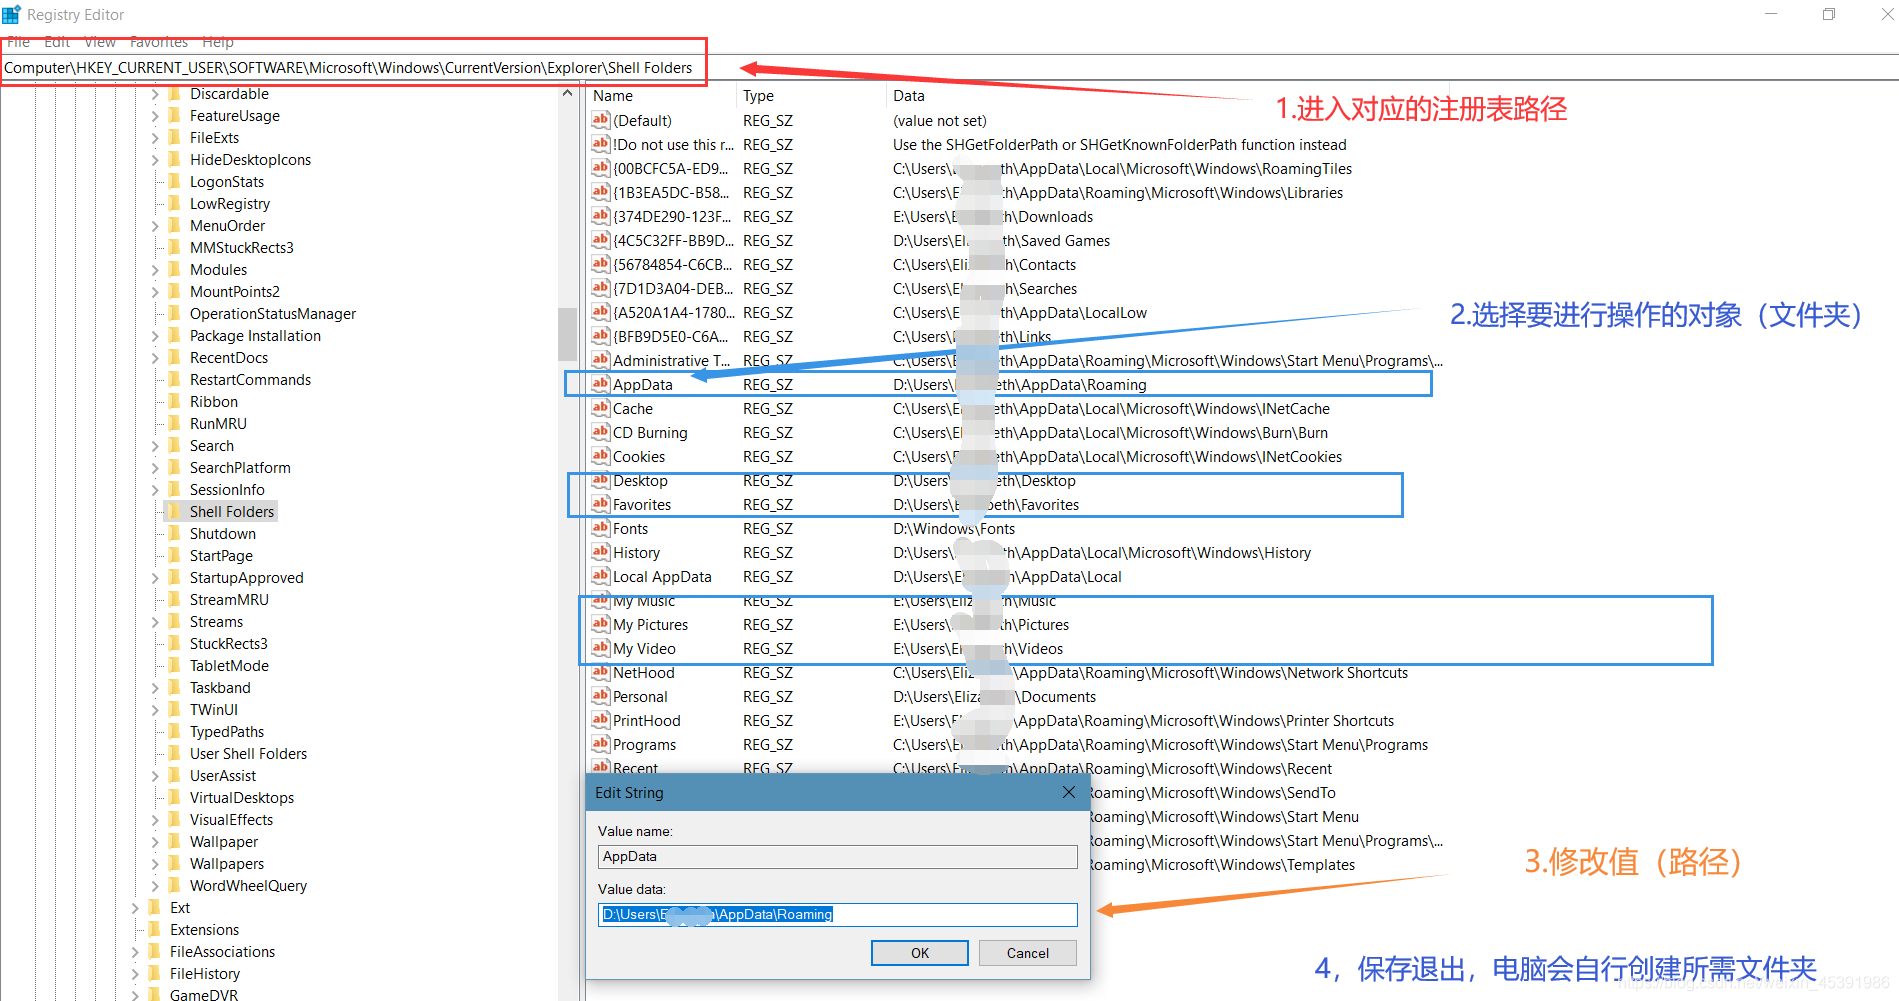
Task: Select the {374DE290-123F... value name
Action: pos(672,216)
